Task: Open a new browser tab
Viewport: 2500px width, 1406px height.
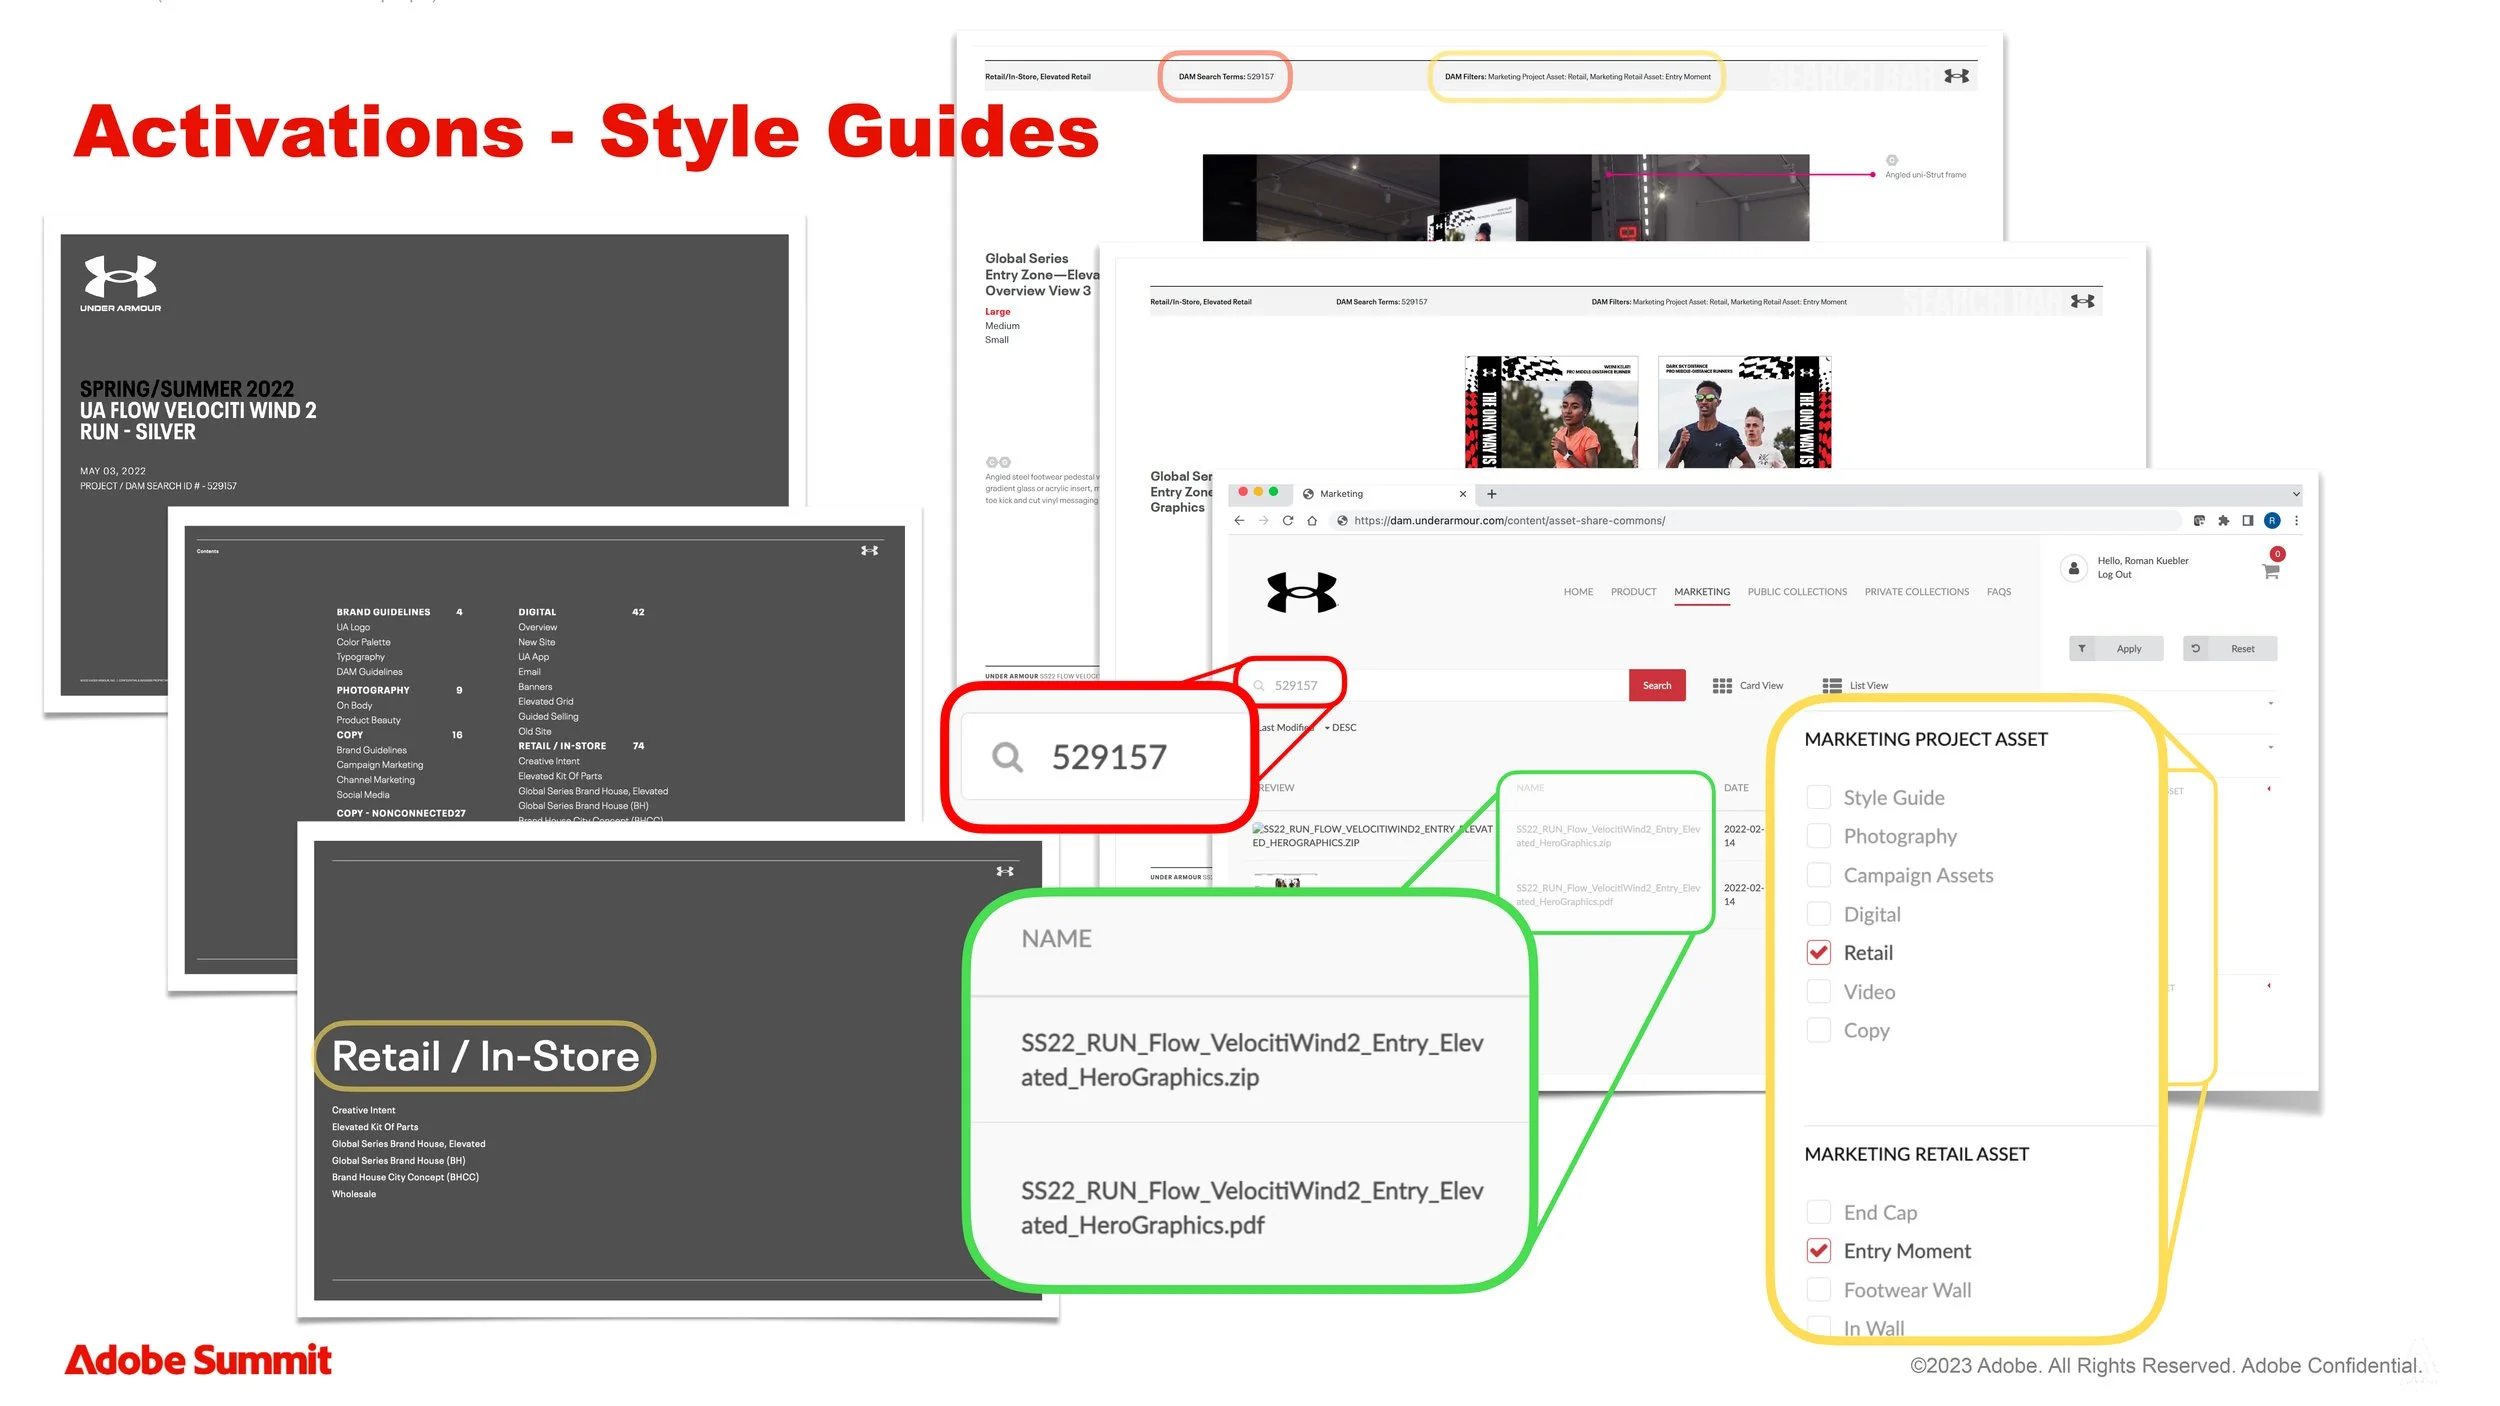Action: pos(1492,494)
